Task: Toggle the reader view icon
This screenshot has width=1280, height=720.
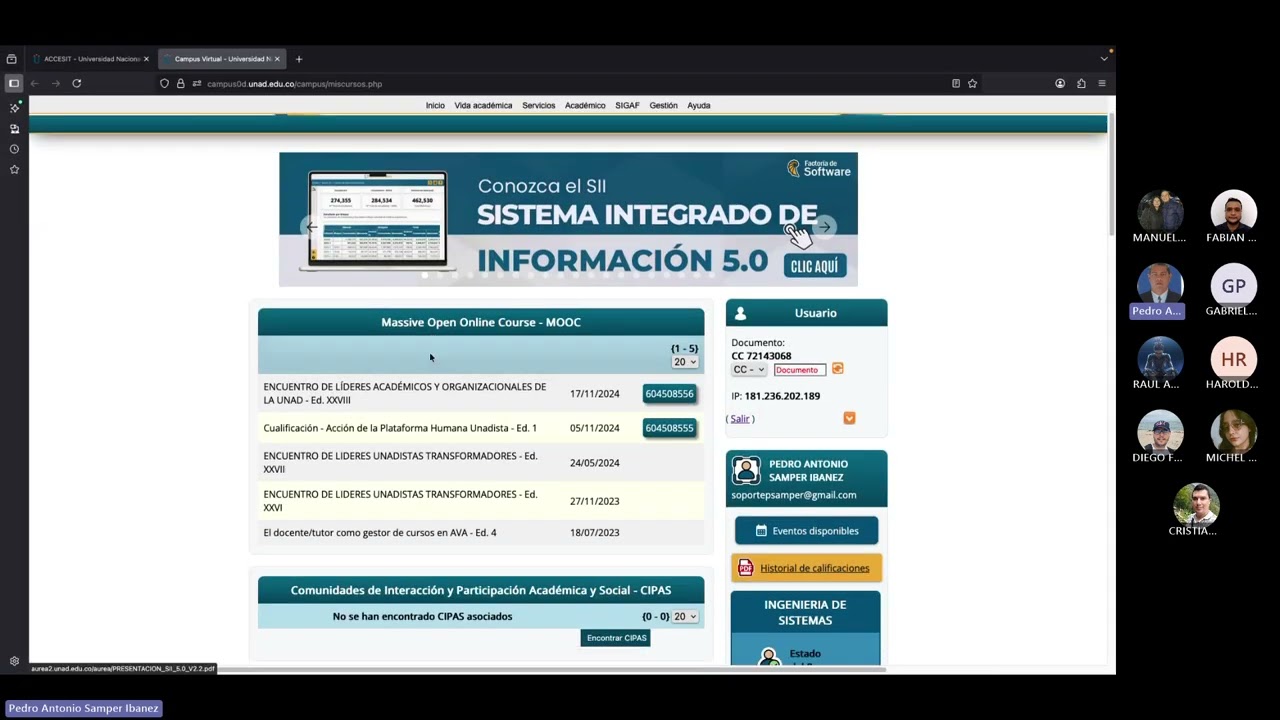Action: click(956, 84)
